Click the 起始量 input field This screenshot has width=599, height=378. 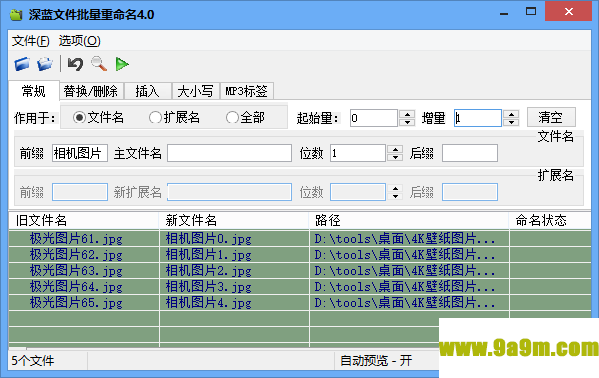pos(374,118)
